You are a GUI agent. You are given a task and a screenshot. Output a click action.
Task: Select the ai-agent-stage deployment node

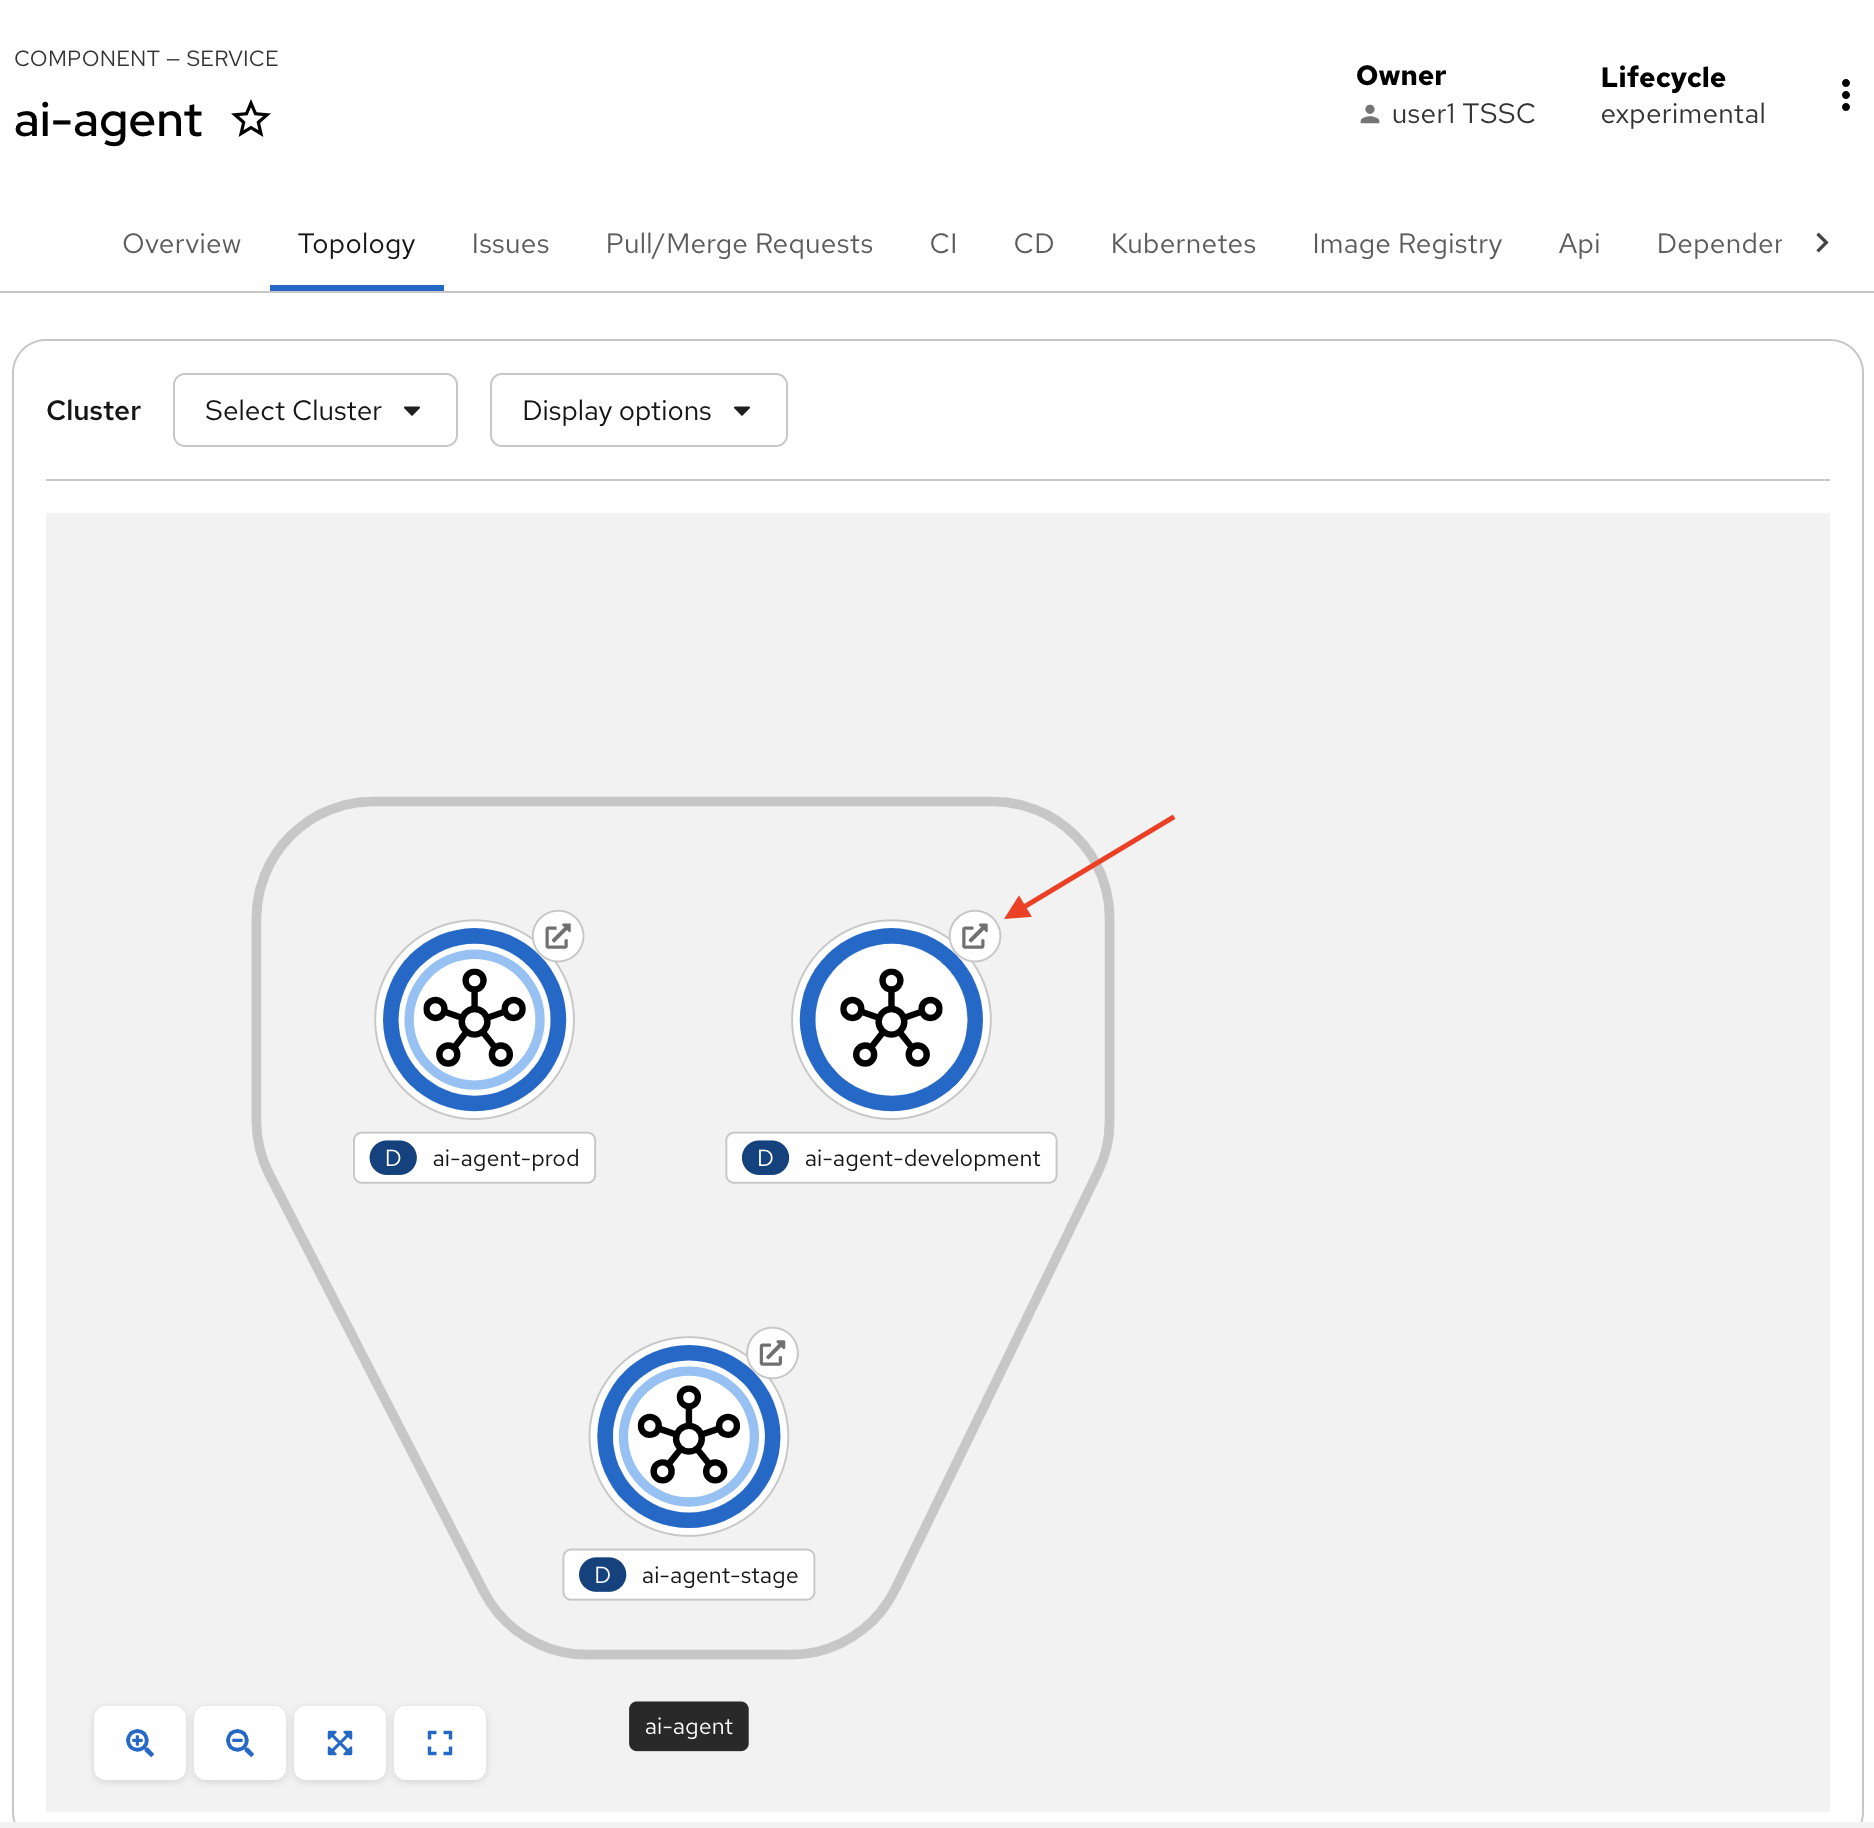[x=688, y=1435]
